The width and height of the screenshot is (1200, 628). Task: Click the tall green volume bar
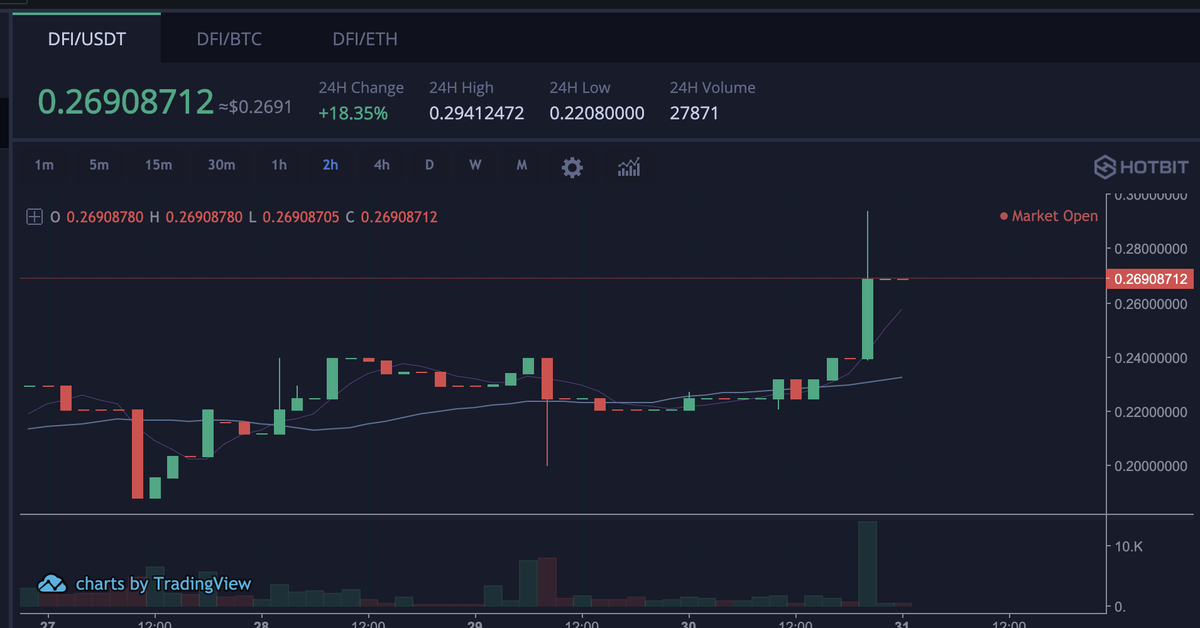click(x=867, y=564)
